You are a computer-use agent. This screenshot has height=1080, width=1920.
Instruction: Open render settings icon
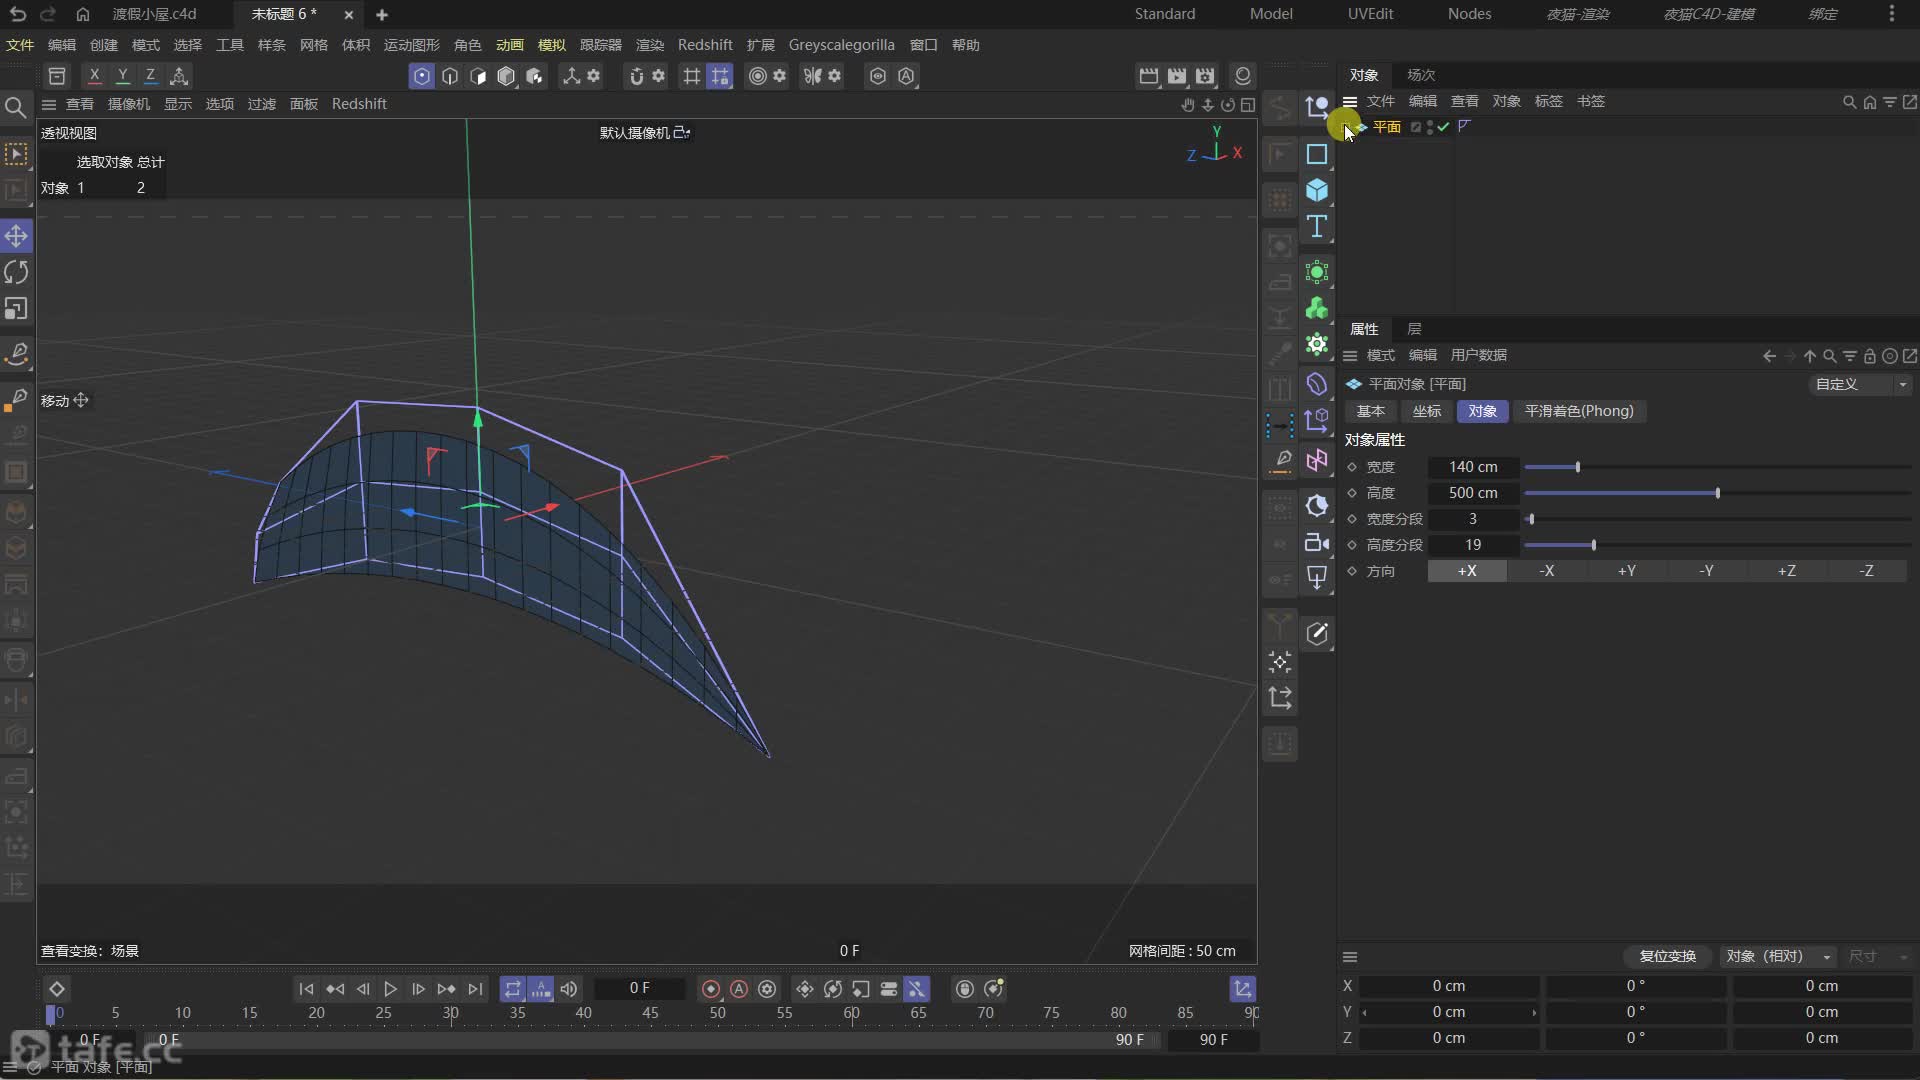pos(1205,76)
